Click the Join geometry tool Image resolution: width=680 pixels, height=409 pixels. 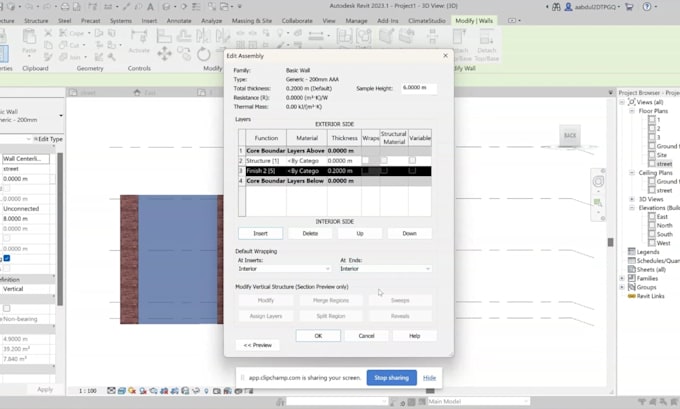72,57
